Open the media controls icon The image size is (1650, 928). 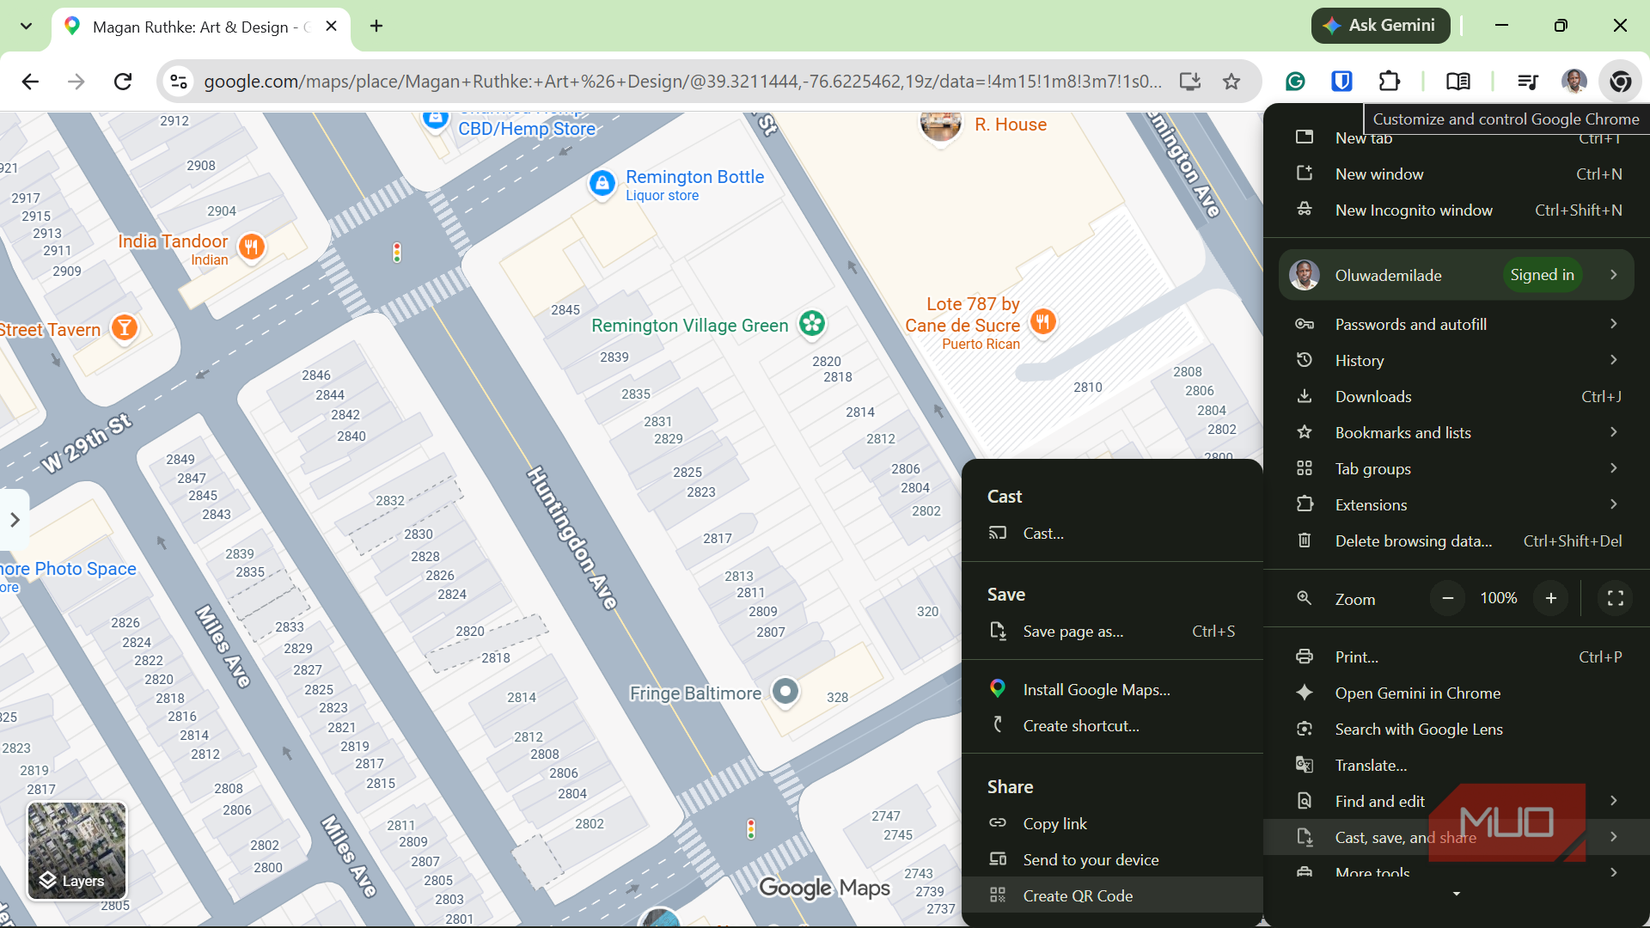click(1527, 81)
